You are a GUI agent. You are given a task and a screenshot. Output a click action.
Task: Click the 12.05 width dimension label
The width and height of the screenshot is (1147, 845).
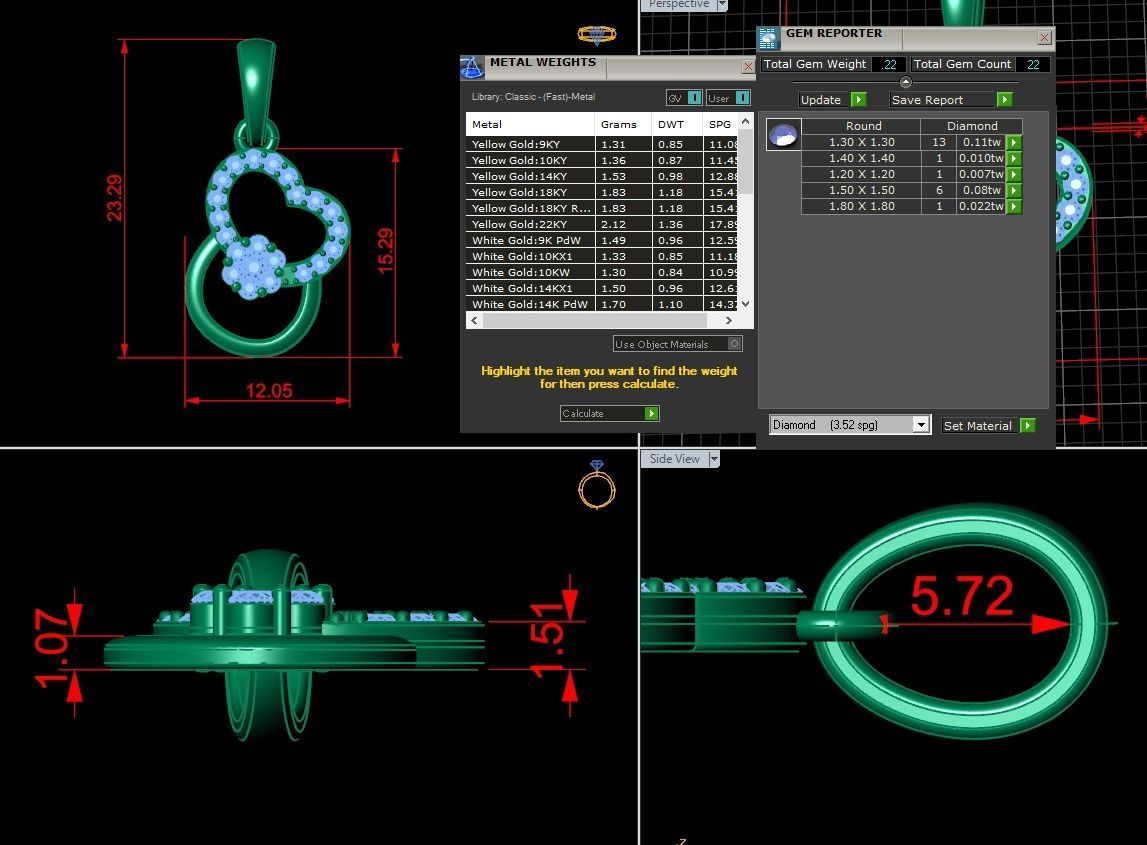coord(269,391)
